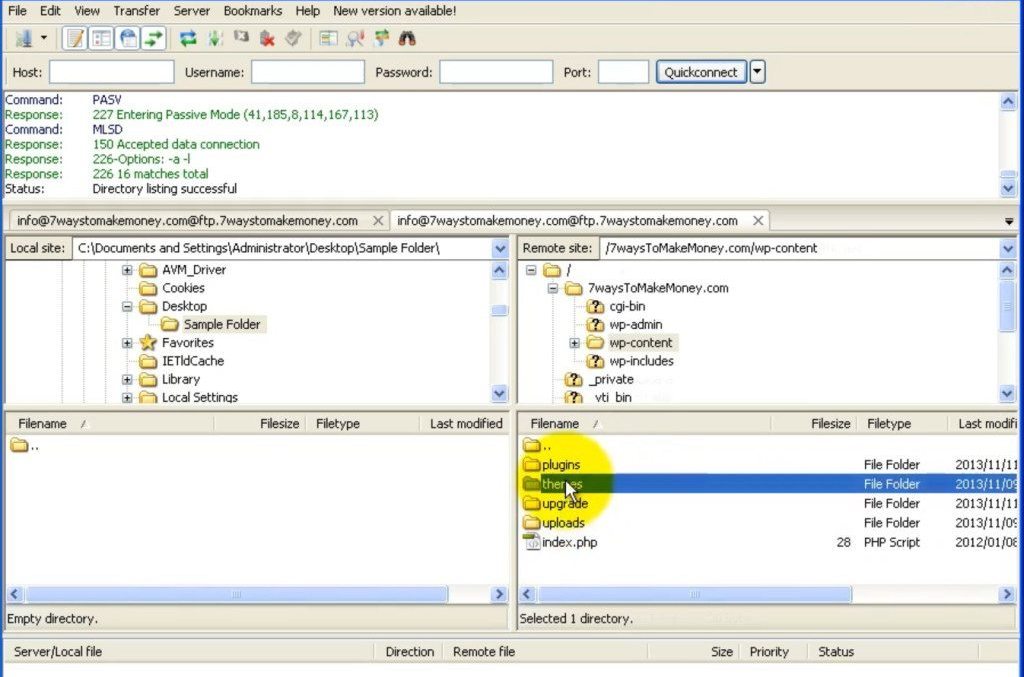Viewport: 1024px width, 677px height.
Task: Click the process queue toolbar icon
Action: point(214,39)
